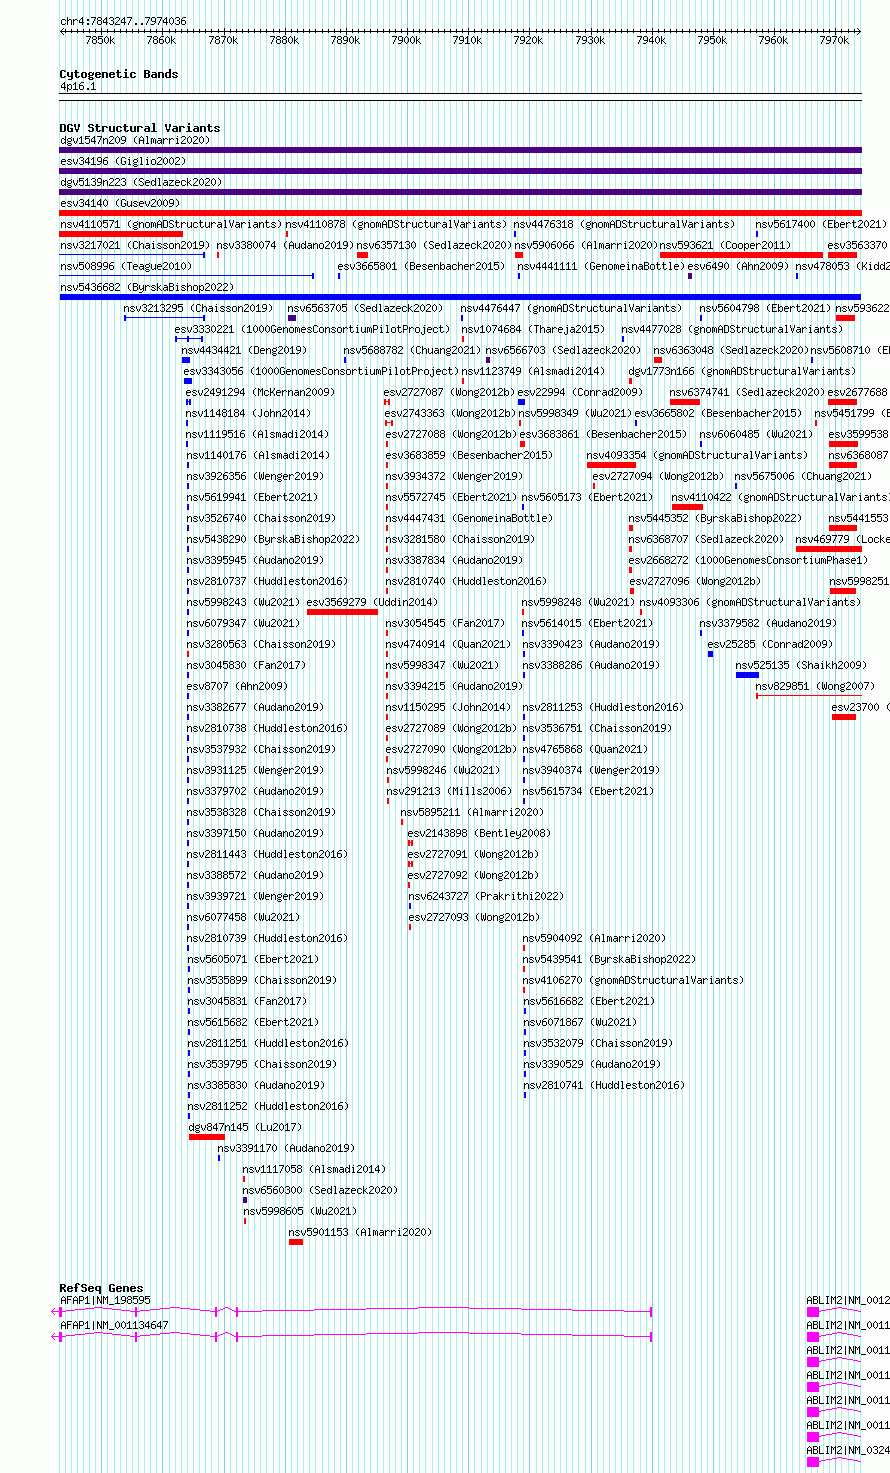Viewport: 890px width, 1473px height.
Task: Select the nsv3391170 (Audano2019) label
Action: [x=286, y=1148]
